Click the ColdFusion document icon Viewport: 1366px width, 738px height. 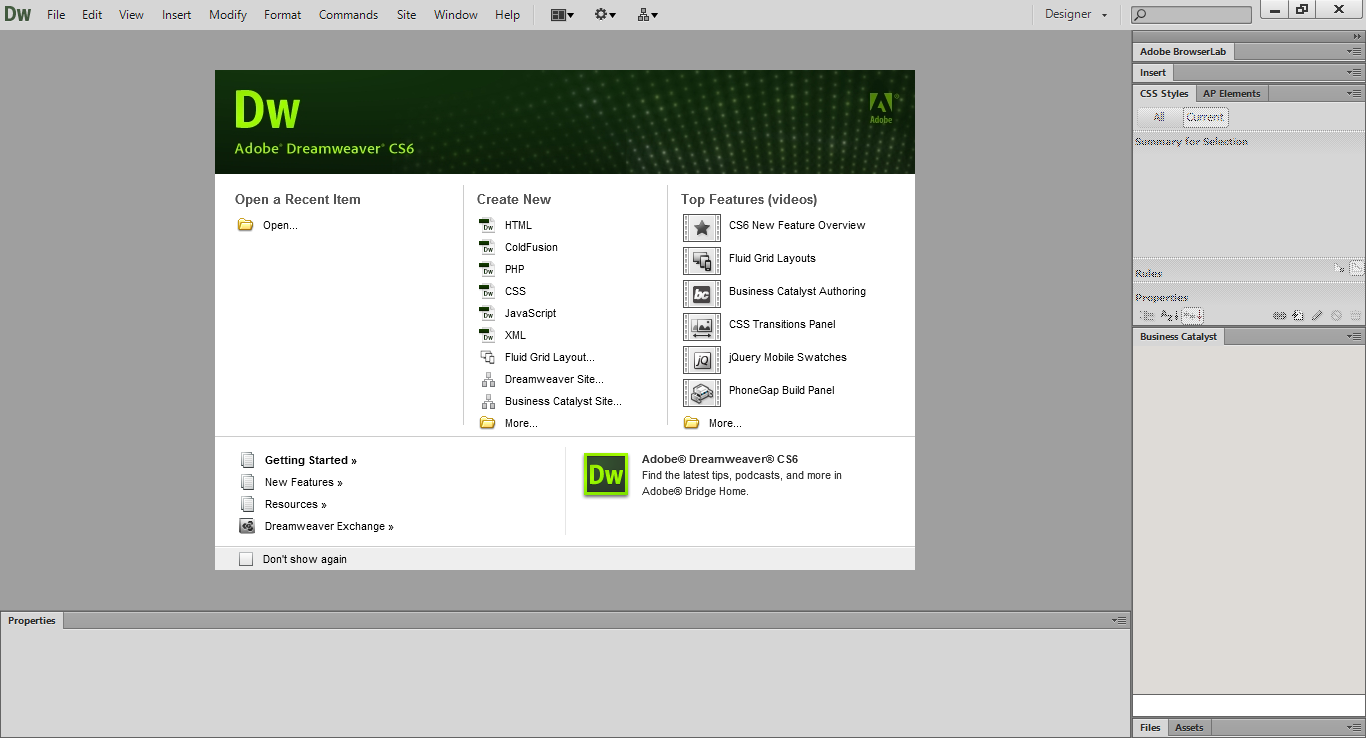click(x=487, y=247)
